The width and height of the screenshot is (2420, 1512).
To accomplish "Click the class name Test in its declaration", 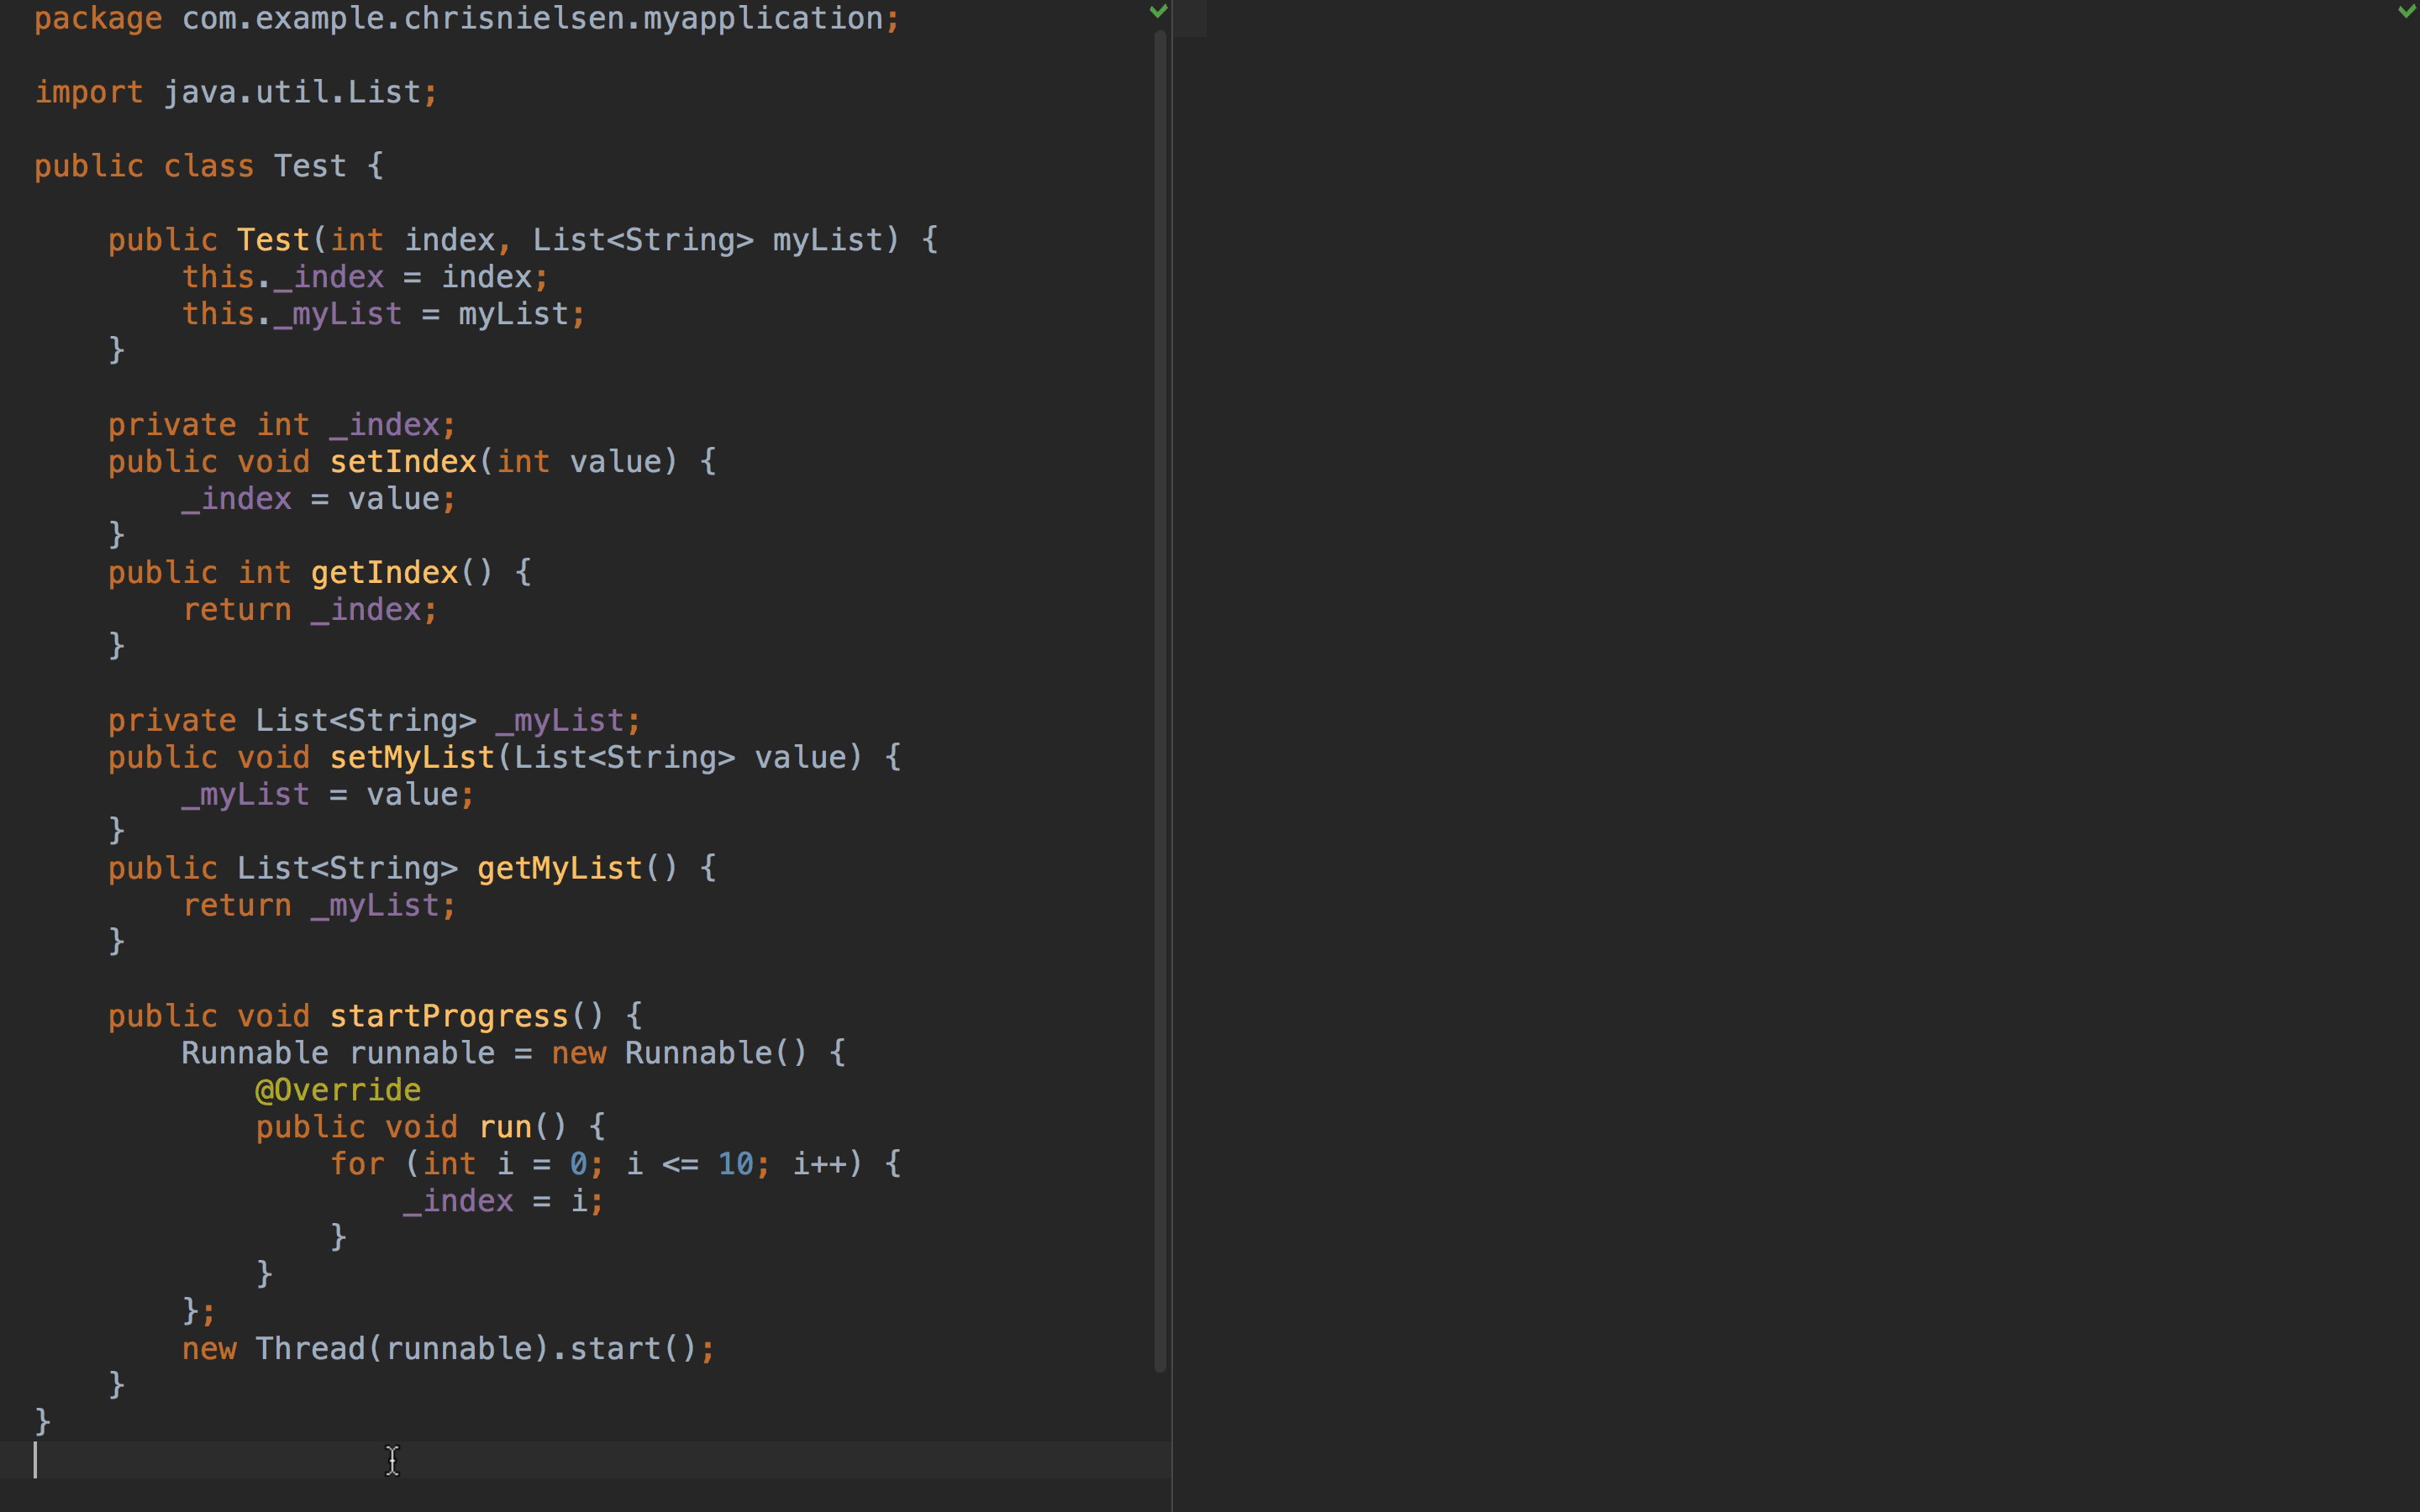I will point(310,166).
